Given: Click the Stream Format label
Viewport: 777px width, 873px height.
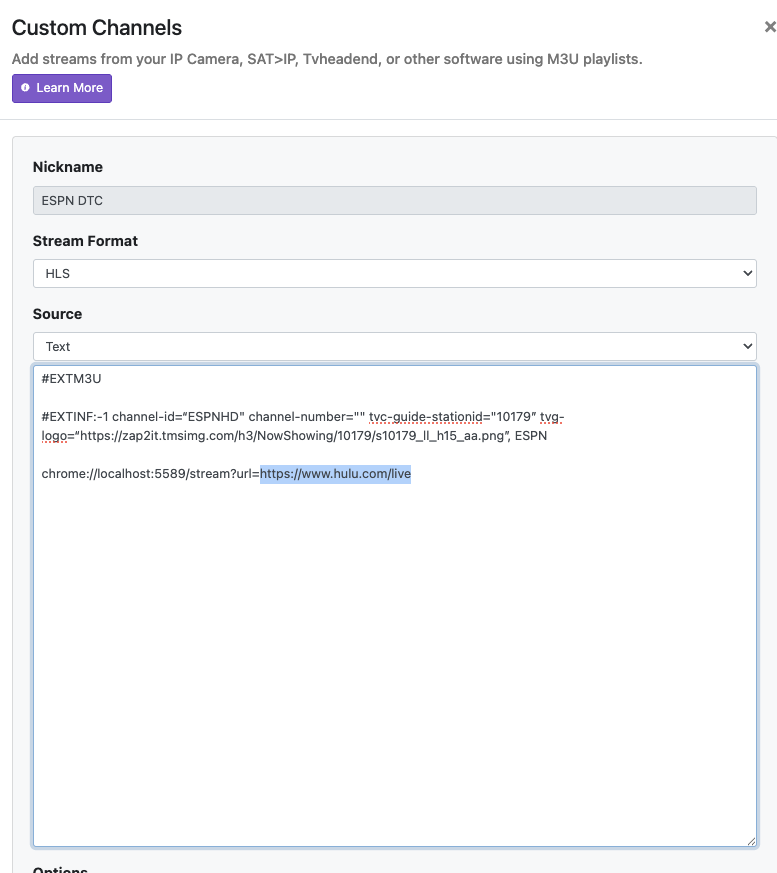Looking at the screenshot, I should 85,241.
